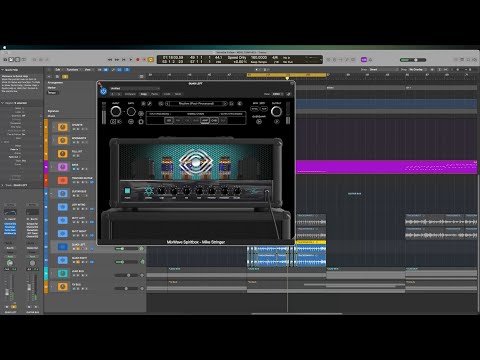Click the FX BUS track icon
The image size is (480, 360).
click(x=62, y=287)
